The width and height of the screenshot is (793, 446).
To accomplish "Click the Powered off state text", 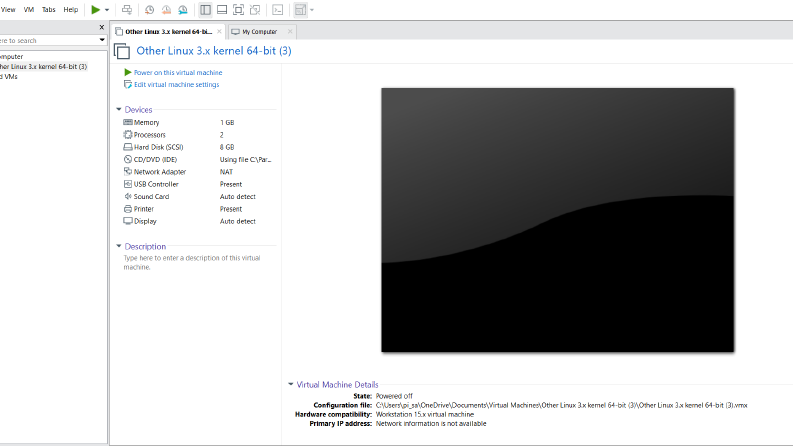I will tap(394, 396).
